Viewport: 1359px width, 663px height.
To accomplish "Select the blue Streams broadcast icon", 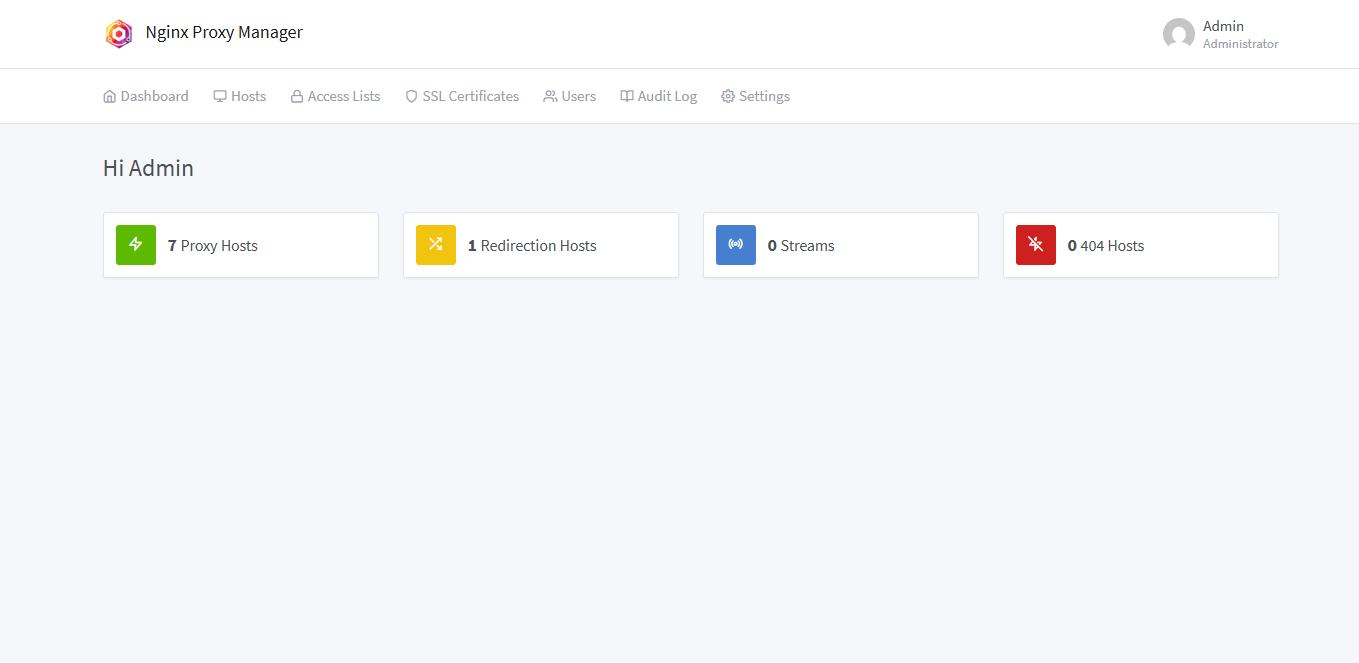I will (x=736, y=244).
